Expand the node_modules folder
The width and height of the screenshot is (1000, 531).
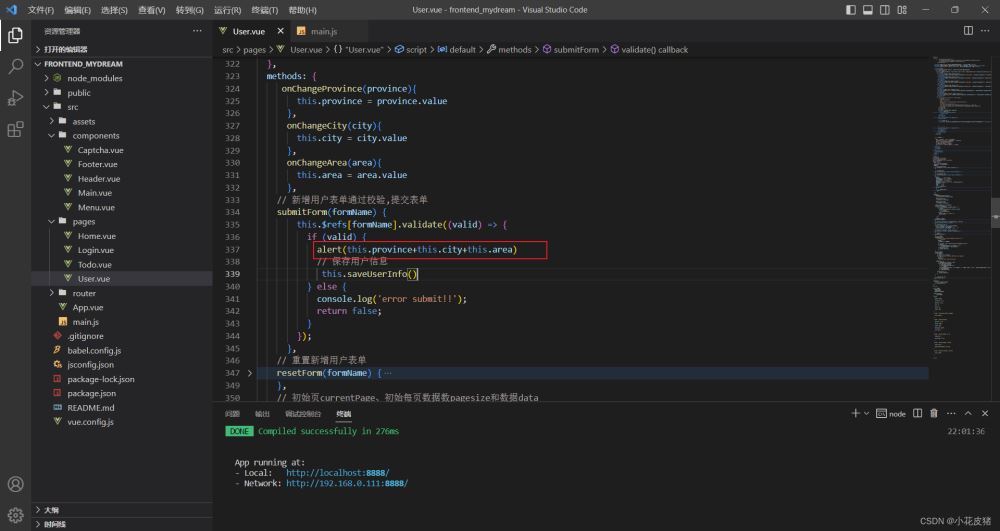point(94,78)
